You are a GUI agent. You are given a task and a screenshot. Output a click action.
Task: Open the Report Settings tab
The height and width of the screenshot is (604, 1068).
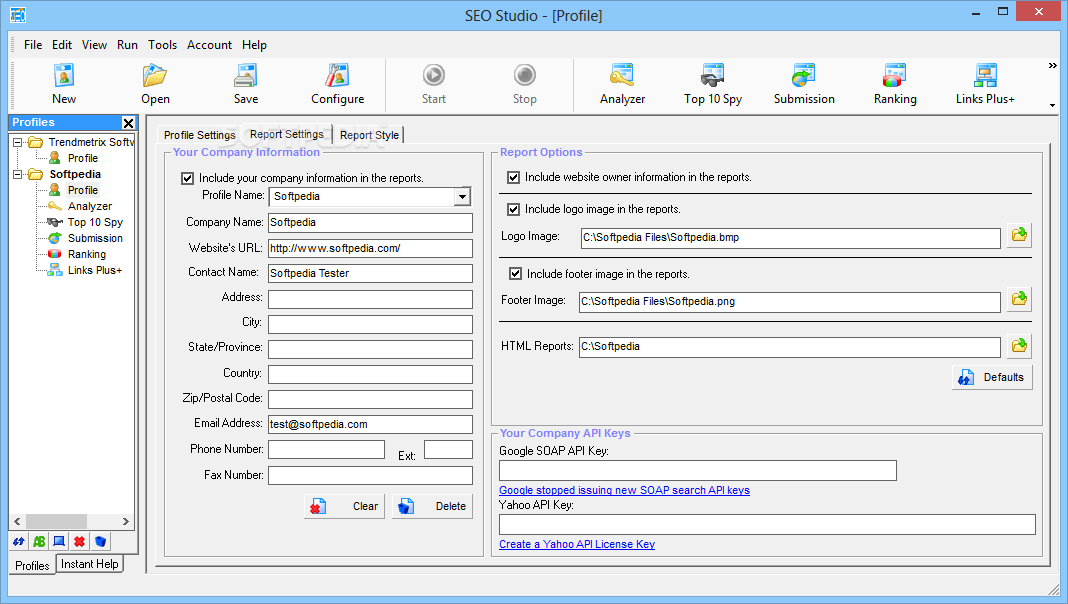286,134
